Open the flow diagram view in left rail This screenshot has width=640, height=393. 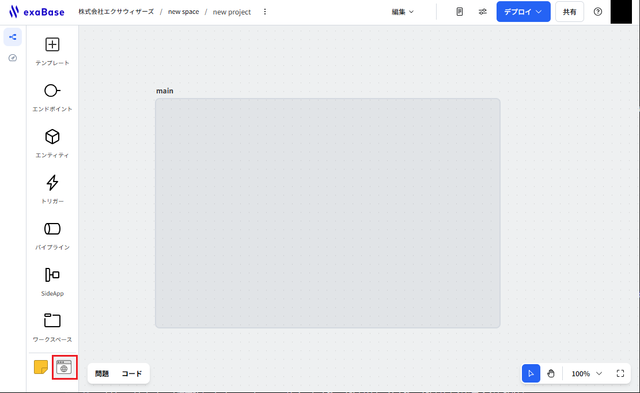pyautogui.click(x=13, y=37)
